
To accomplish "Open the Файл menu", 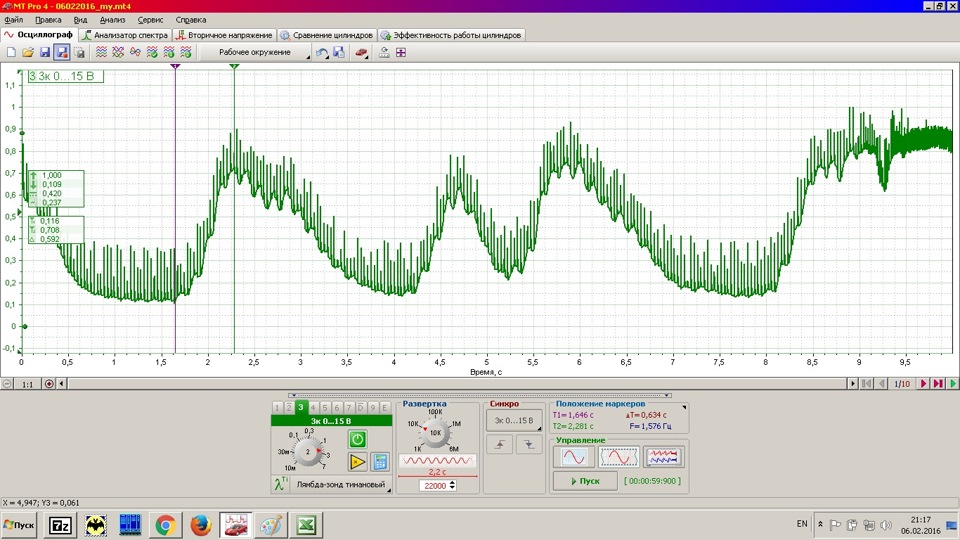I will [13, 20].
